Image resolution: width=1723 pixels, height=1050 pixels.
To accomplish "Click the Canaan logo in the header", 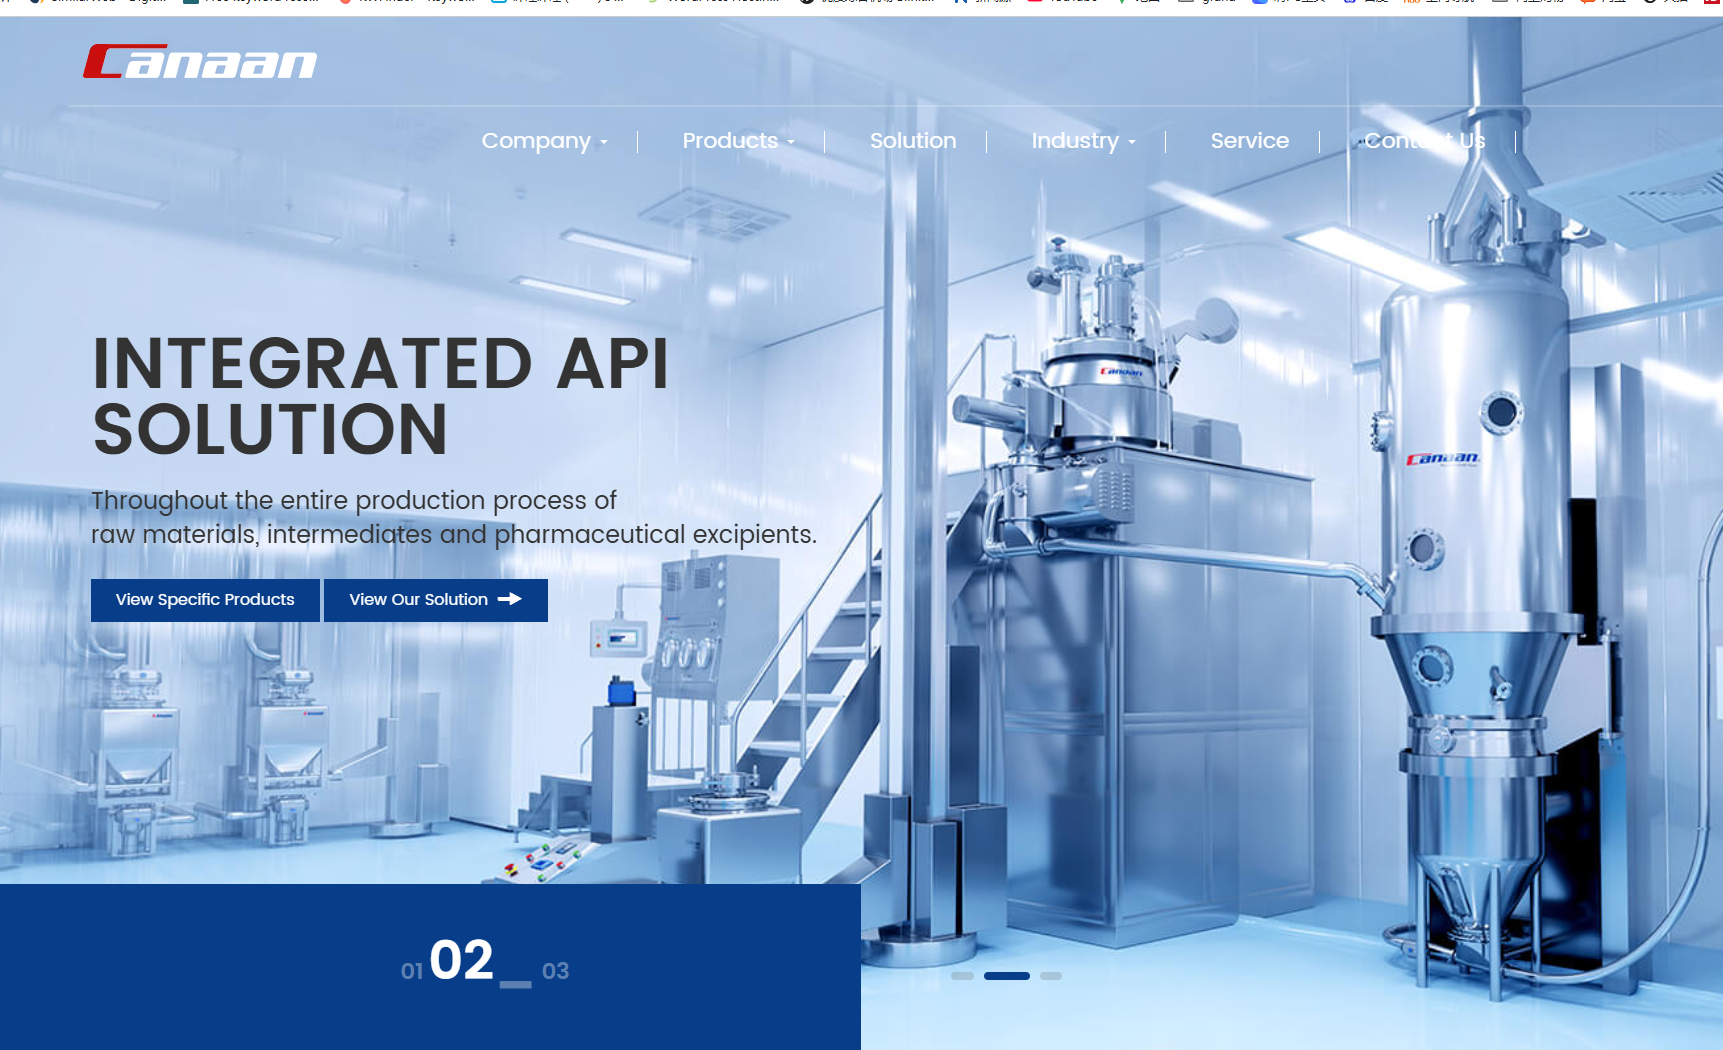I will tap(200, 62).
